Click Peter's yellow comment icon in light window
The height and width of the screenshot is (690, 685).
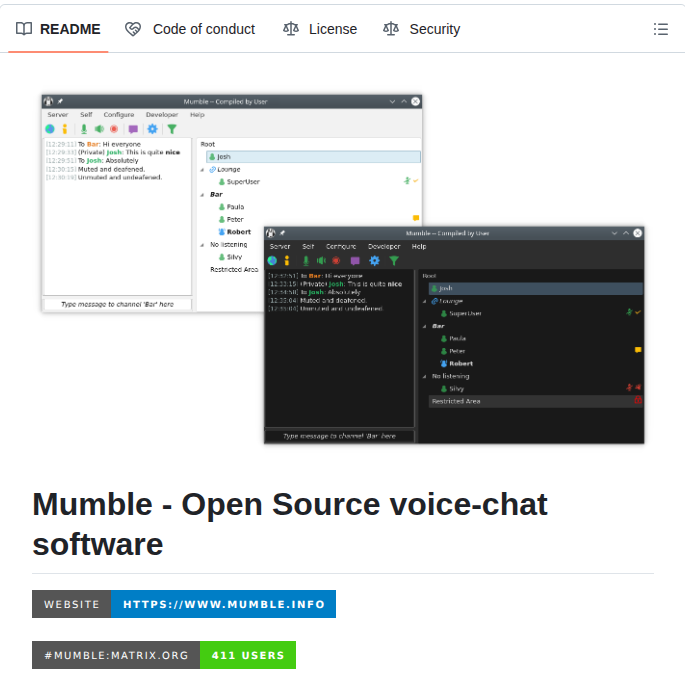coord(416,218)
